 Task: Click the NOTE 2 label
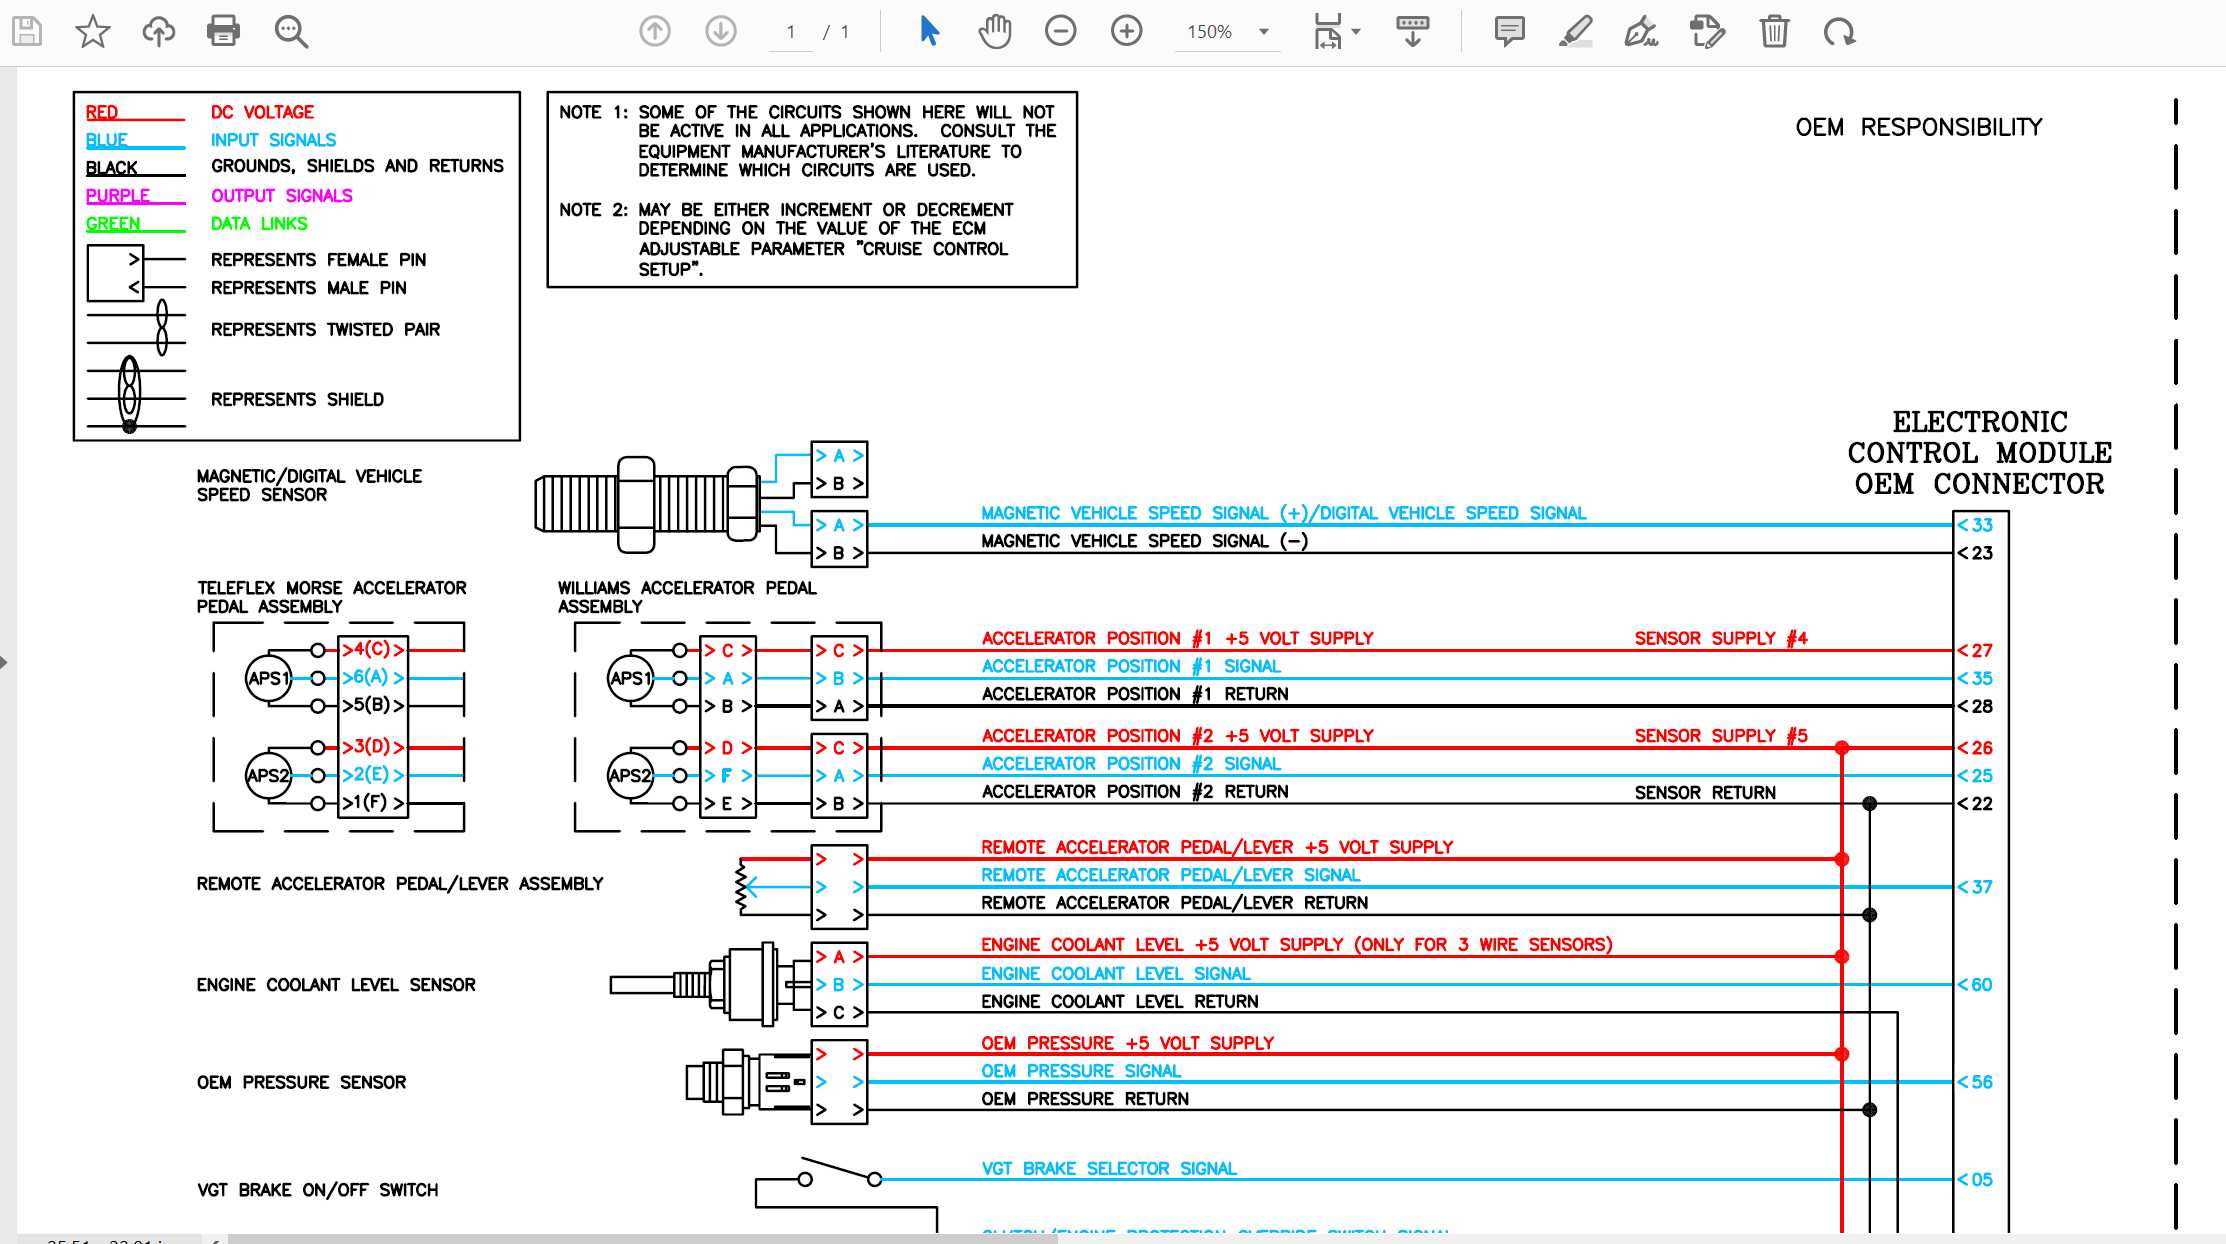pyautogui.click(x=593, y=209)
